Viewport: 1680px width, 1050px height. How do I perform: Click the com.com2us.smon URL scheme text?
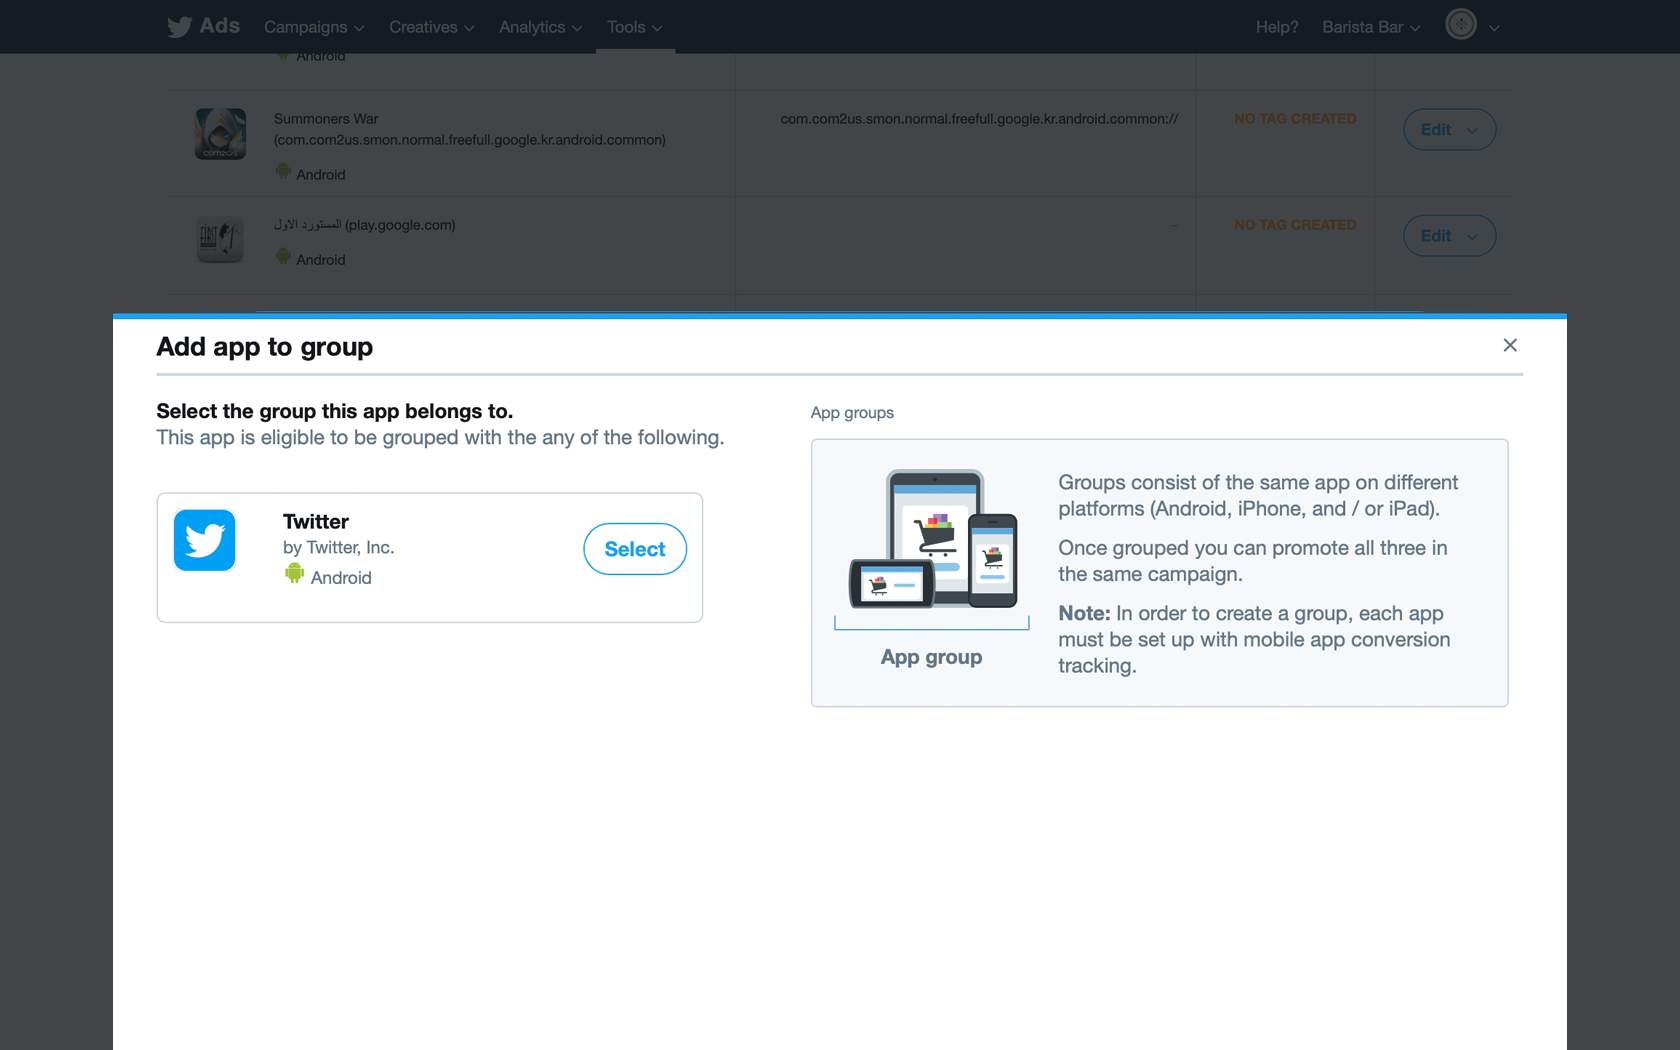tap(979, 118)
